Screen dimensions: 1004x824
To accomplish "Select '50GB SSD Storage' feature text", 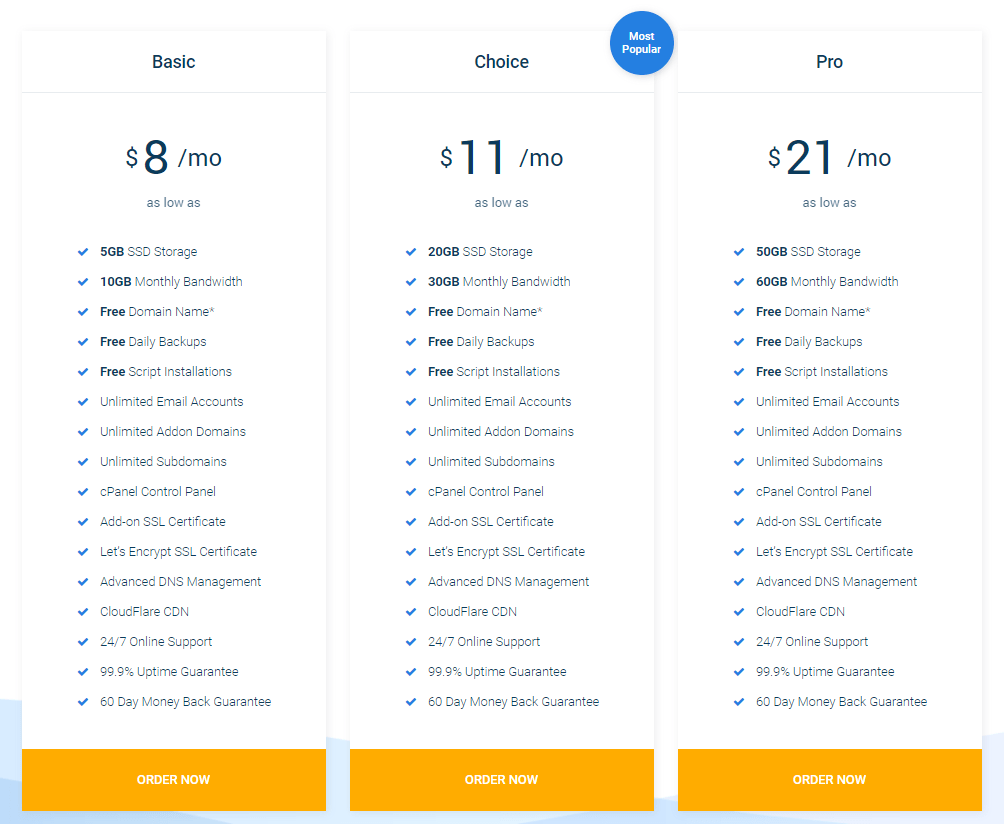I will [808, 252].
